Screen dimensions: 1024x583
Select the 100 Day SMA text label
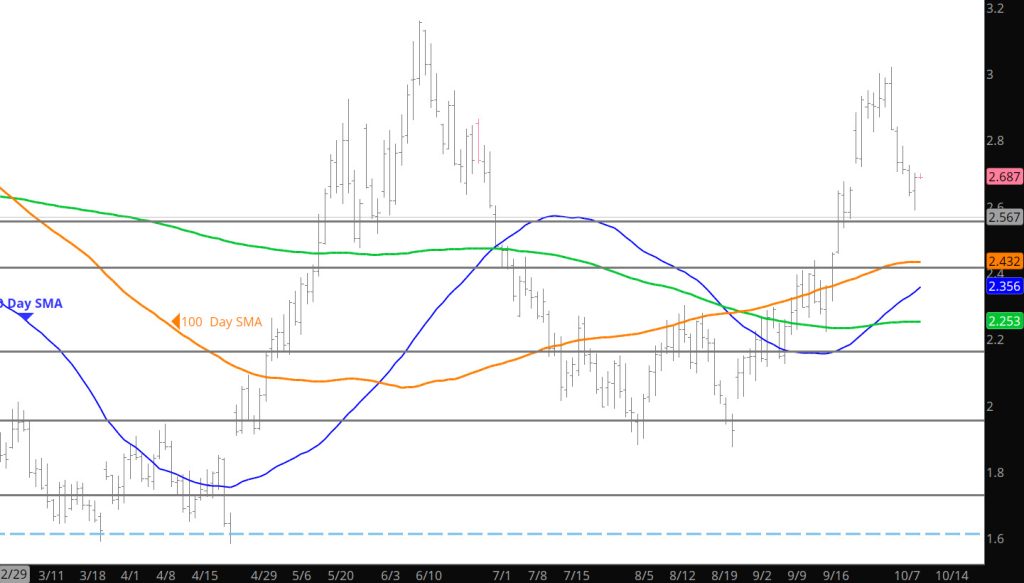pos(220,322)
